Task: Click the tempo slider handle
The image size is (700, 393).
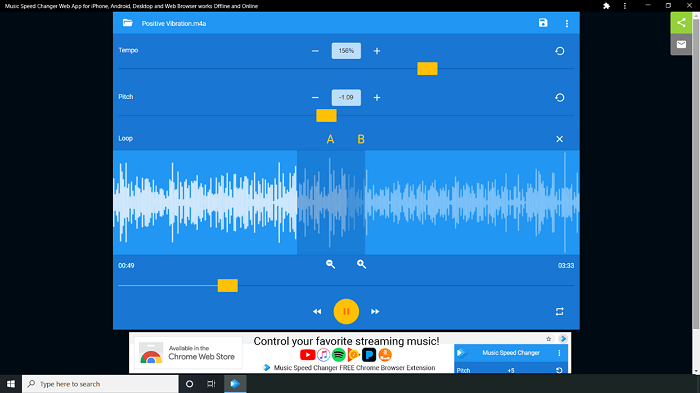Action: (x=427, y=68)
